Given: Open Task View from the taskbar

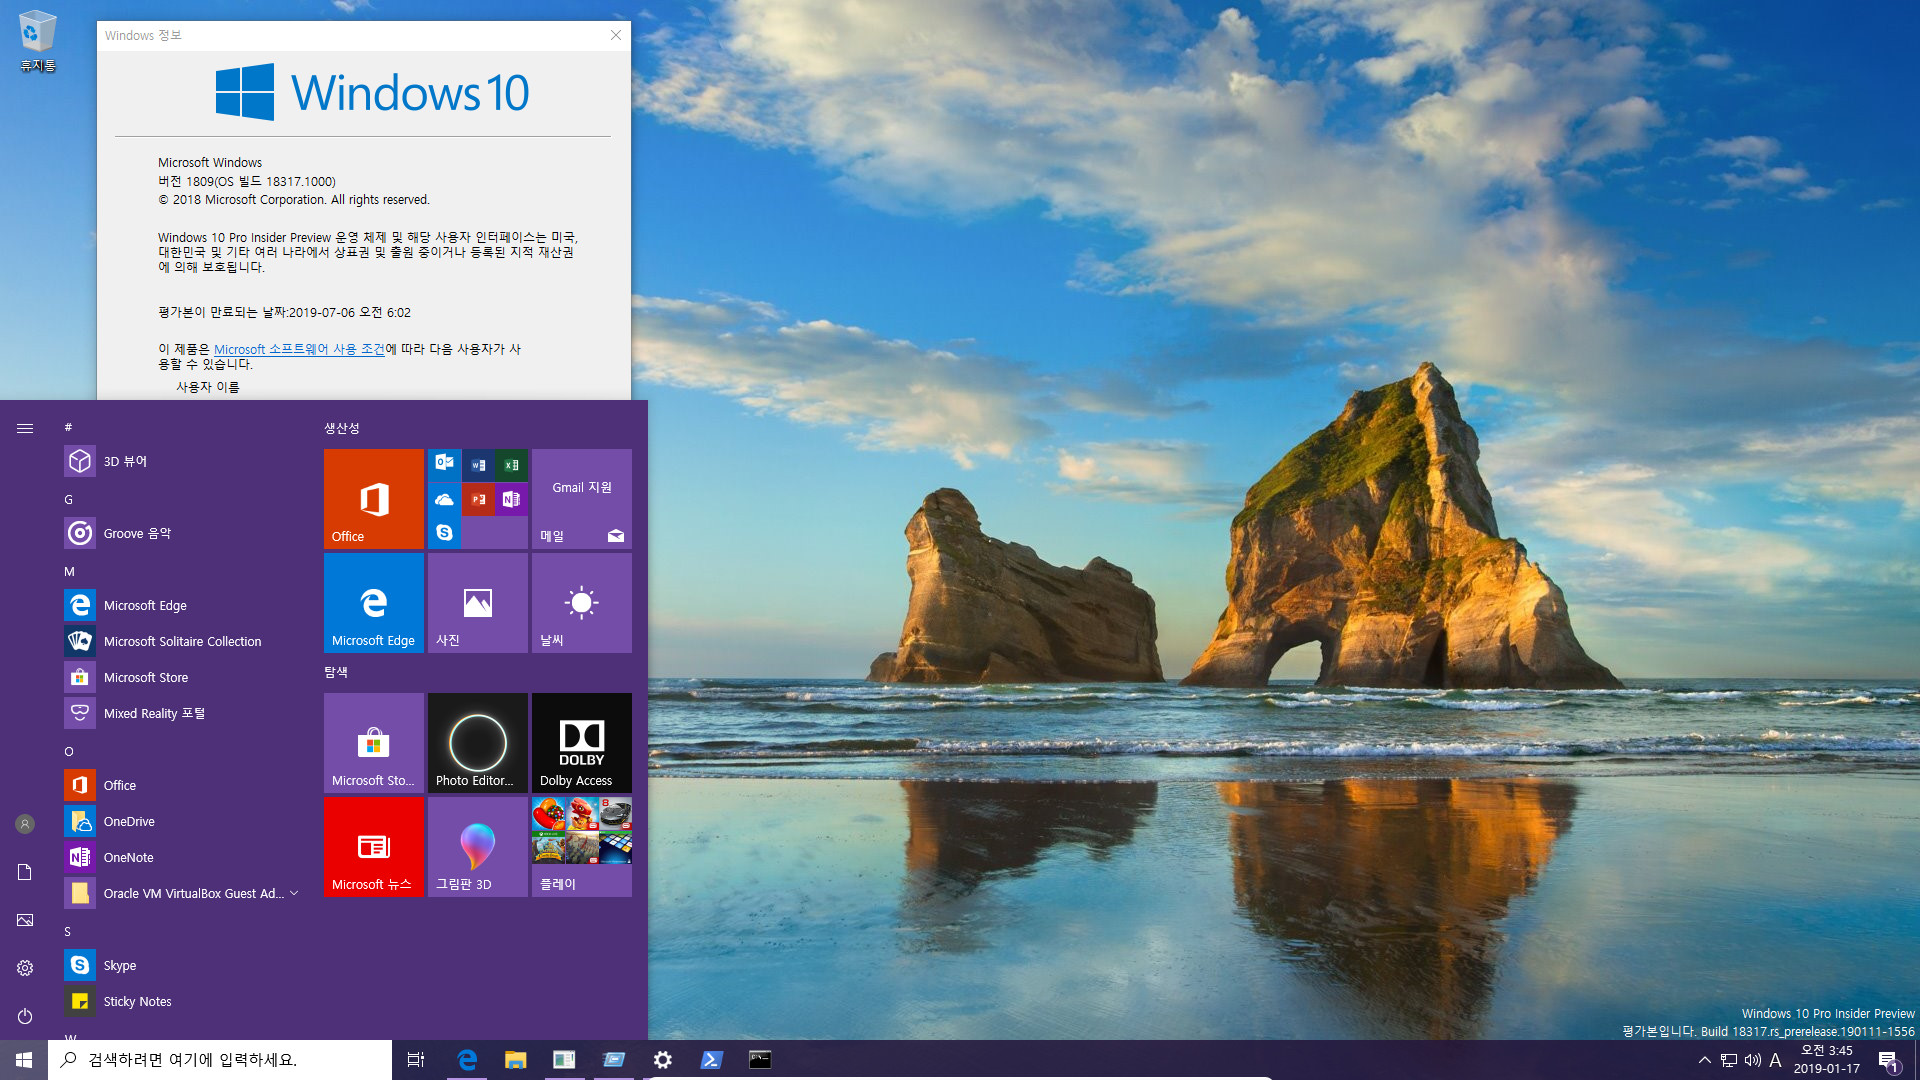Looking at the screenshot, I should pyautogui.click(x=416, y=1060).
